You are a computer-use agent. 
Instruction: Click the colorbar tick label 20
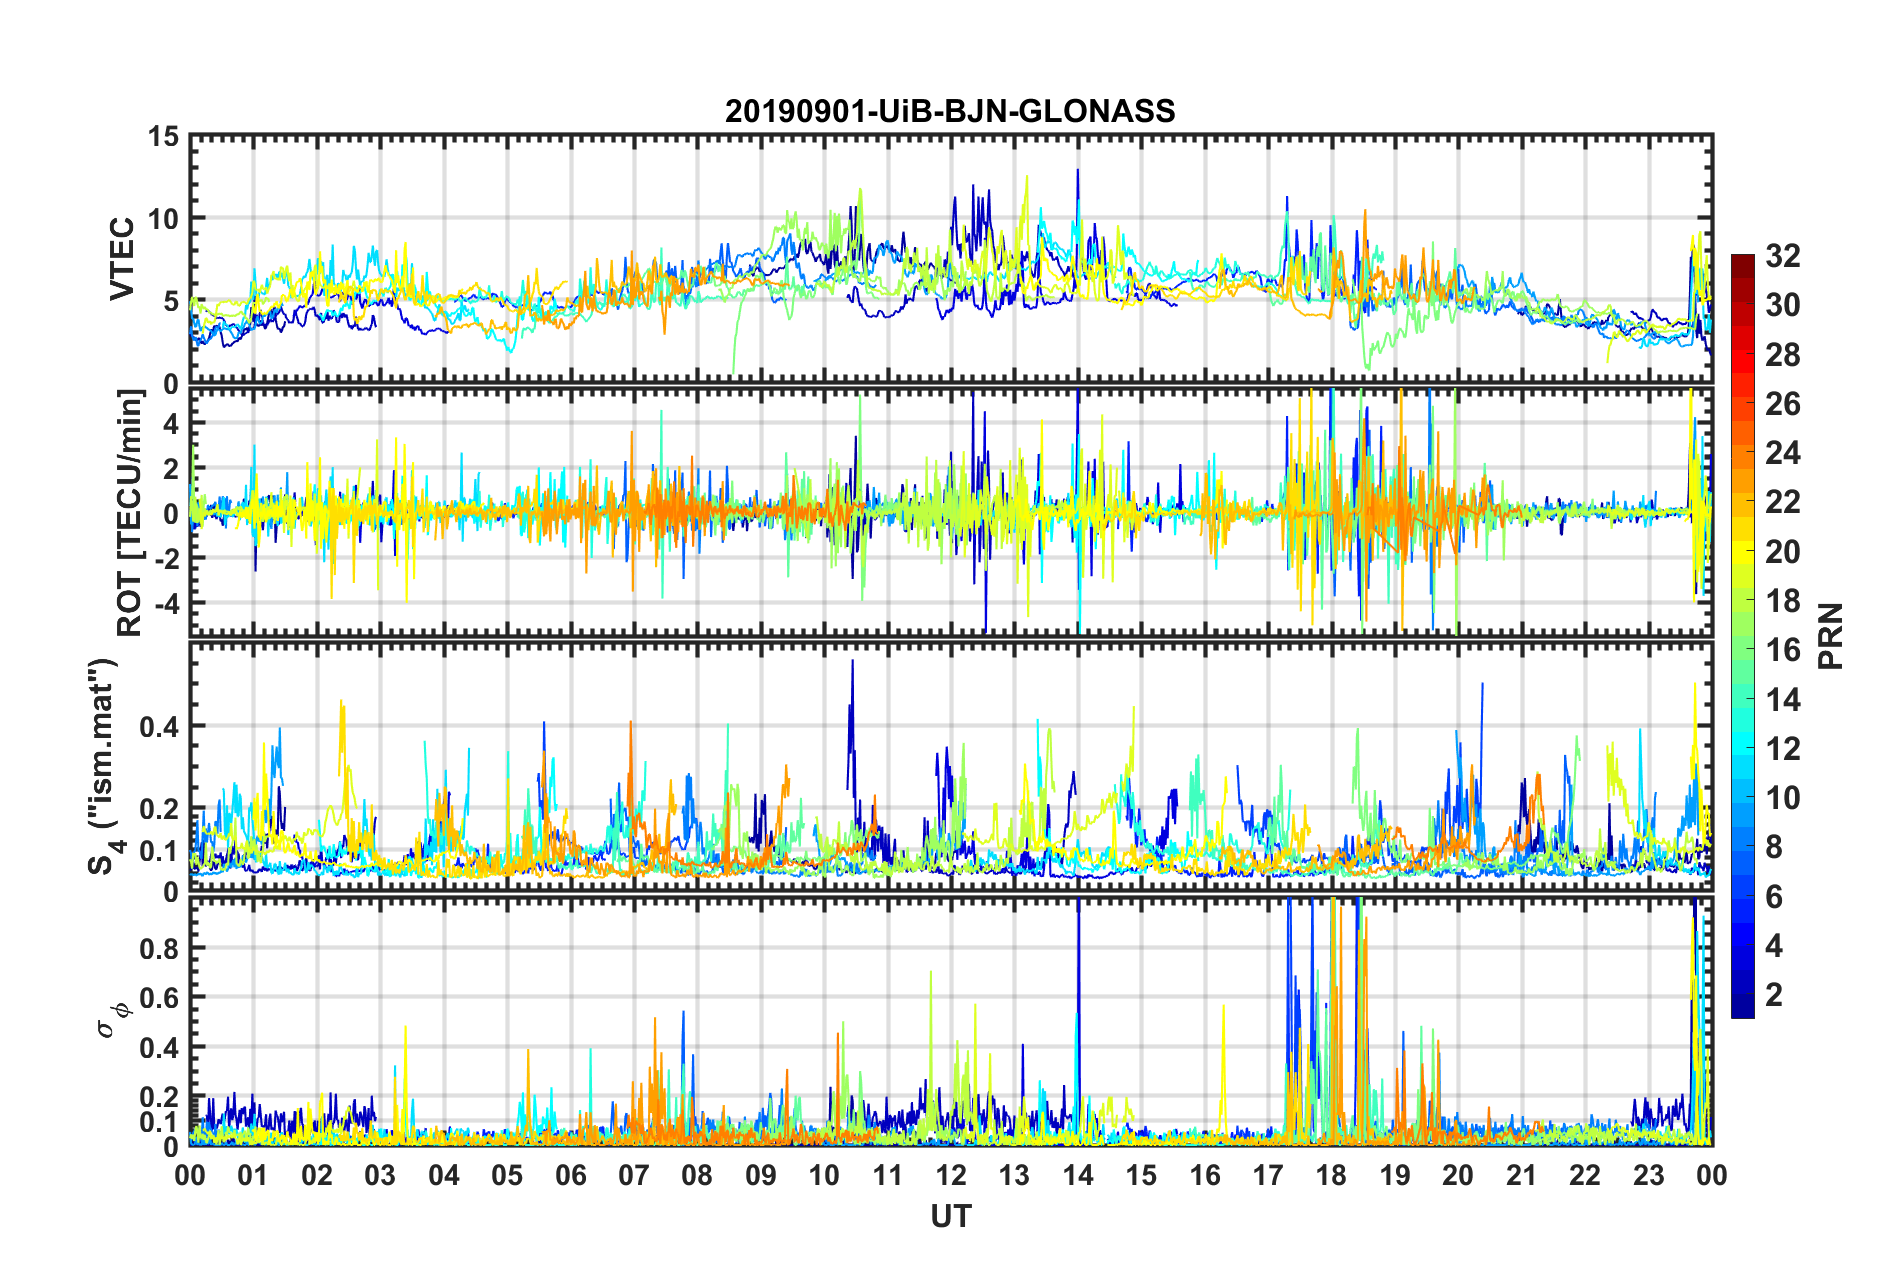pos(1783,551)
